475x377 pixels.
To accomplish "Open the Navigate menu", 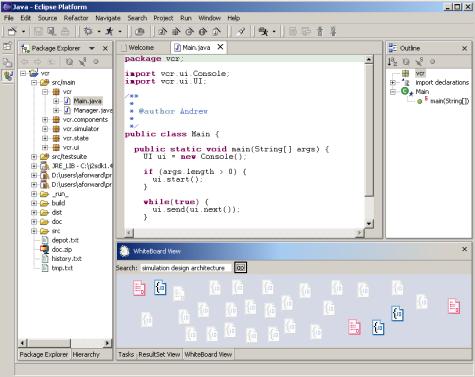I will point(108,18).
